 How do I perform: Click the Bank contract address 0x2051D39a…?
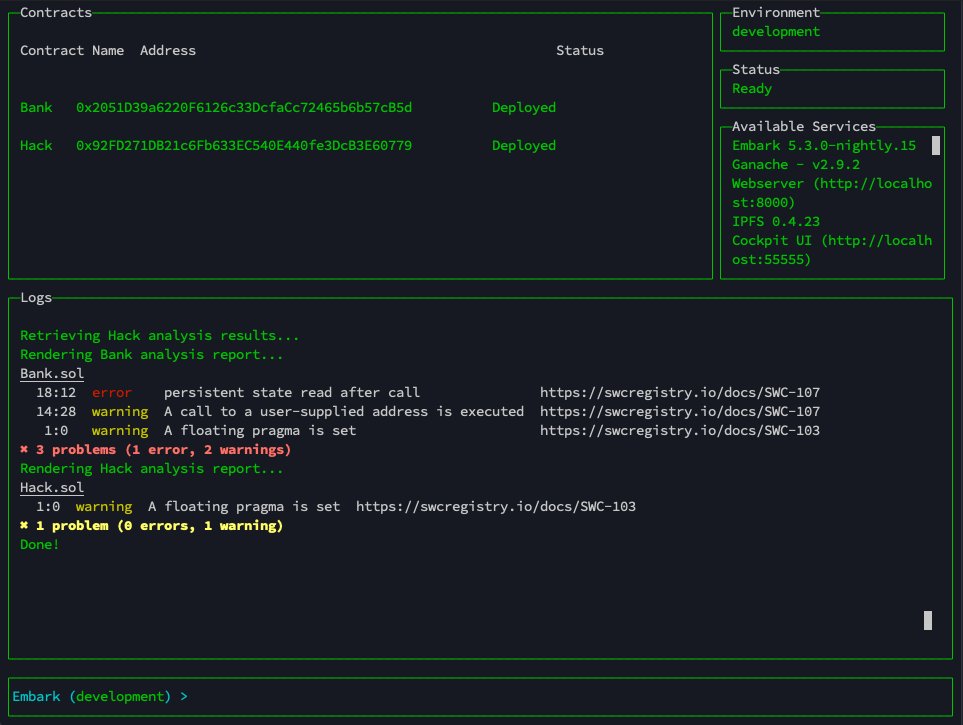click(x=244, y=108)
